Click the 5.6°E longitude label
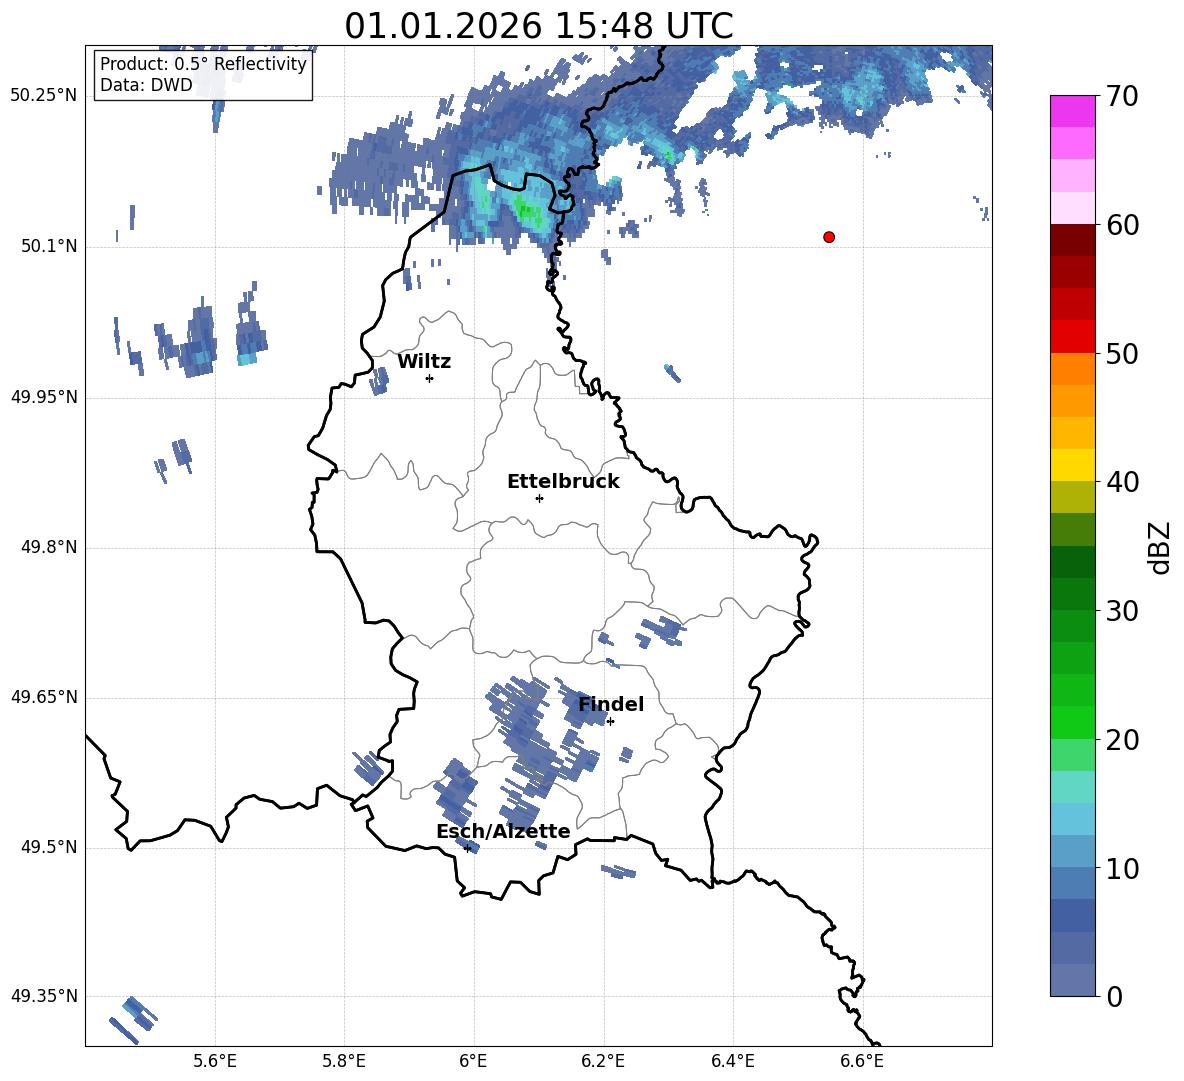The width and height of the screenshot is (1184, 1081). click(215, 1061)
